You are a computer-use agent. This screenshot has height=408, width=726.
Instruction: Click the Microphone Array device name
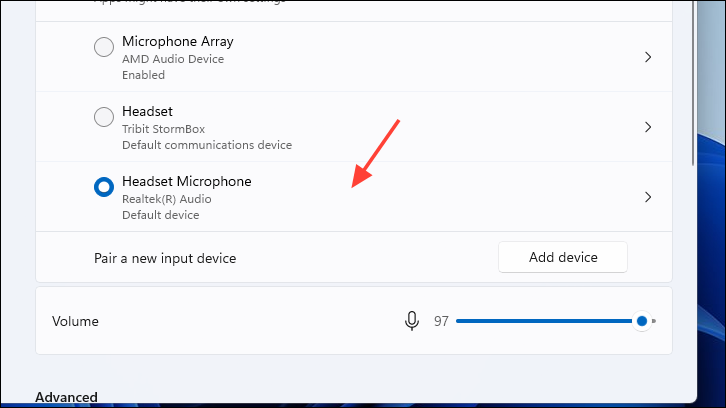click(x=177, y=42)
